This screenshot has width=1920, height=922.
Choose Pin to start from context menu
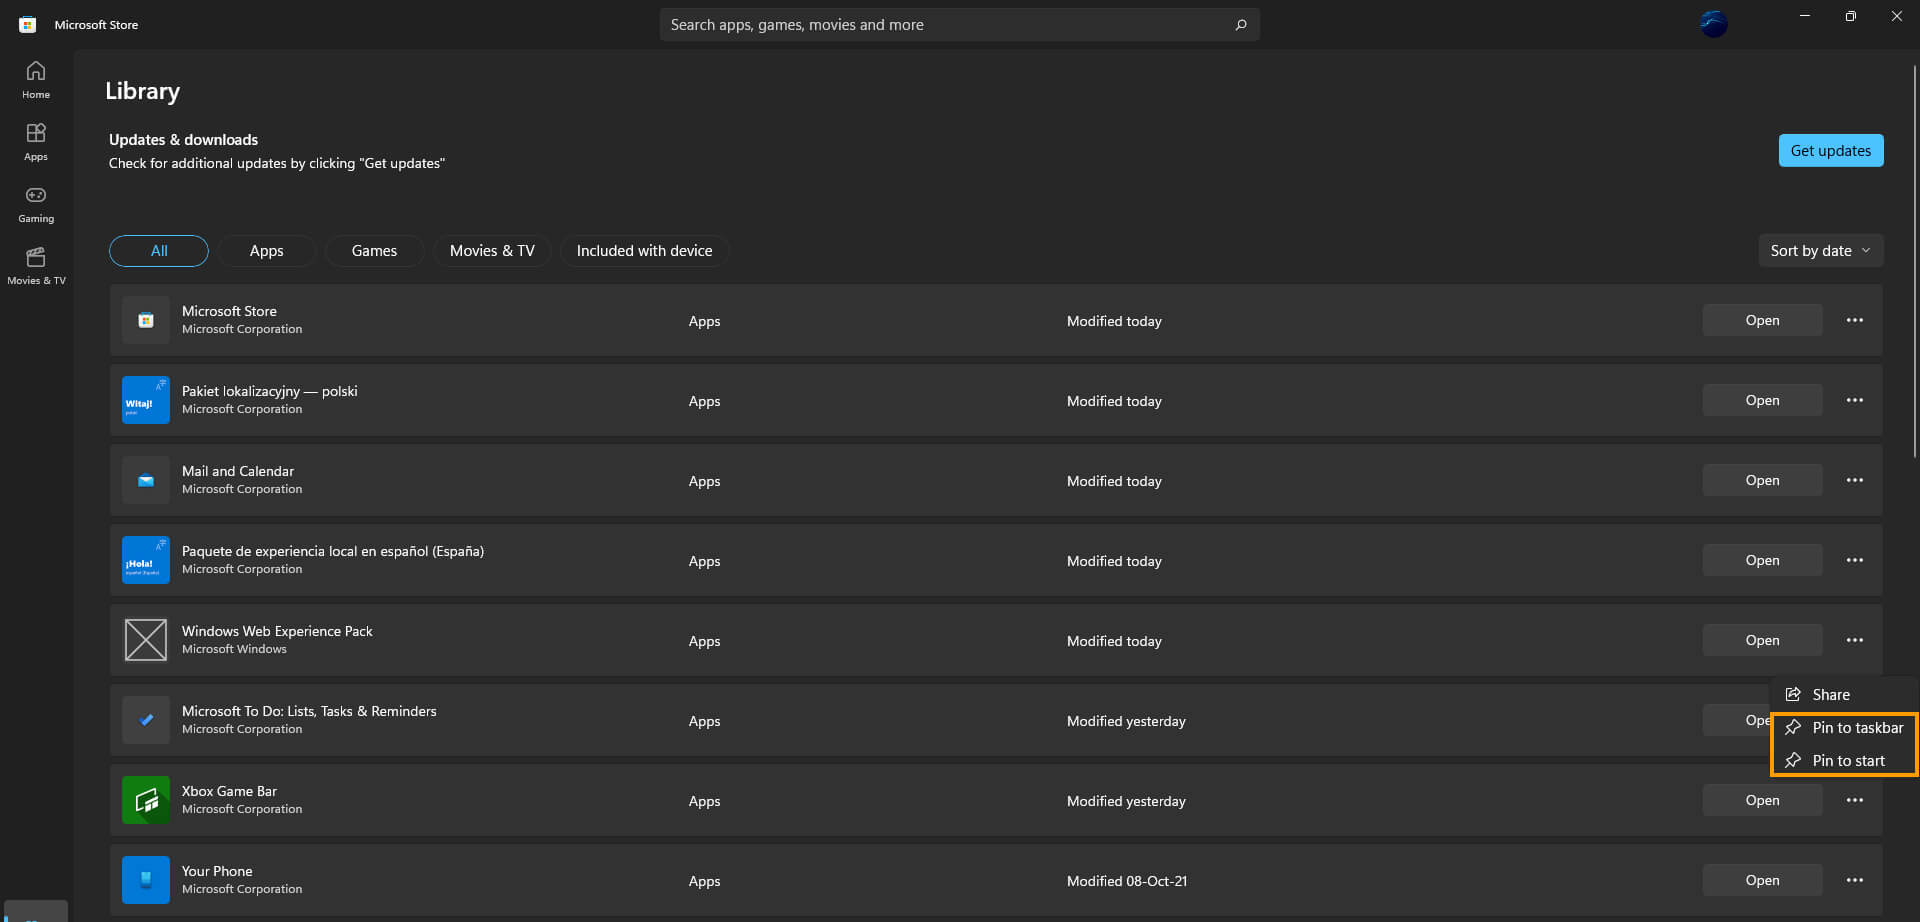(x=1844, y=761)
